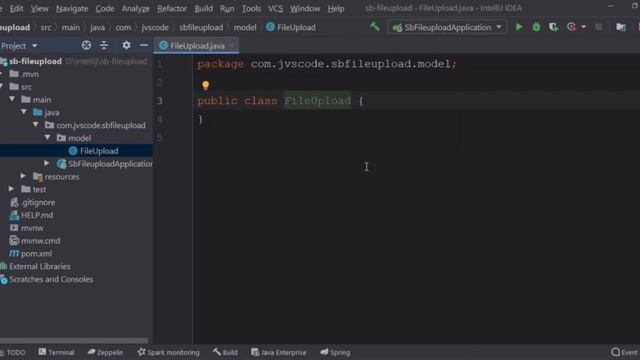
Task: Open Project panel settings gear
Action: click(x=126, y=45)
